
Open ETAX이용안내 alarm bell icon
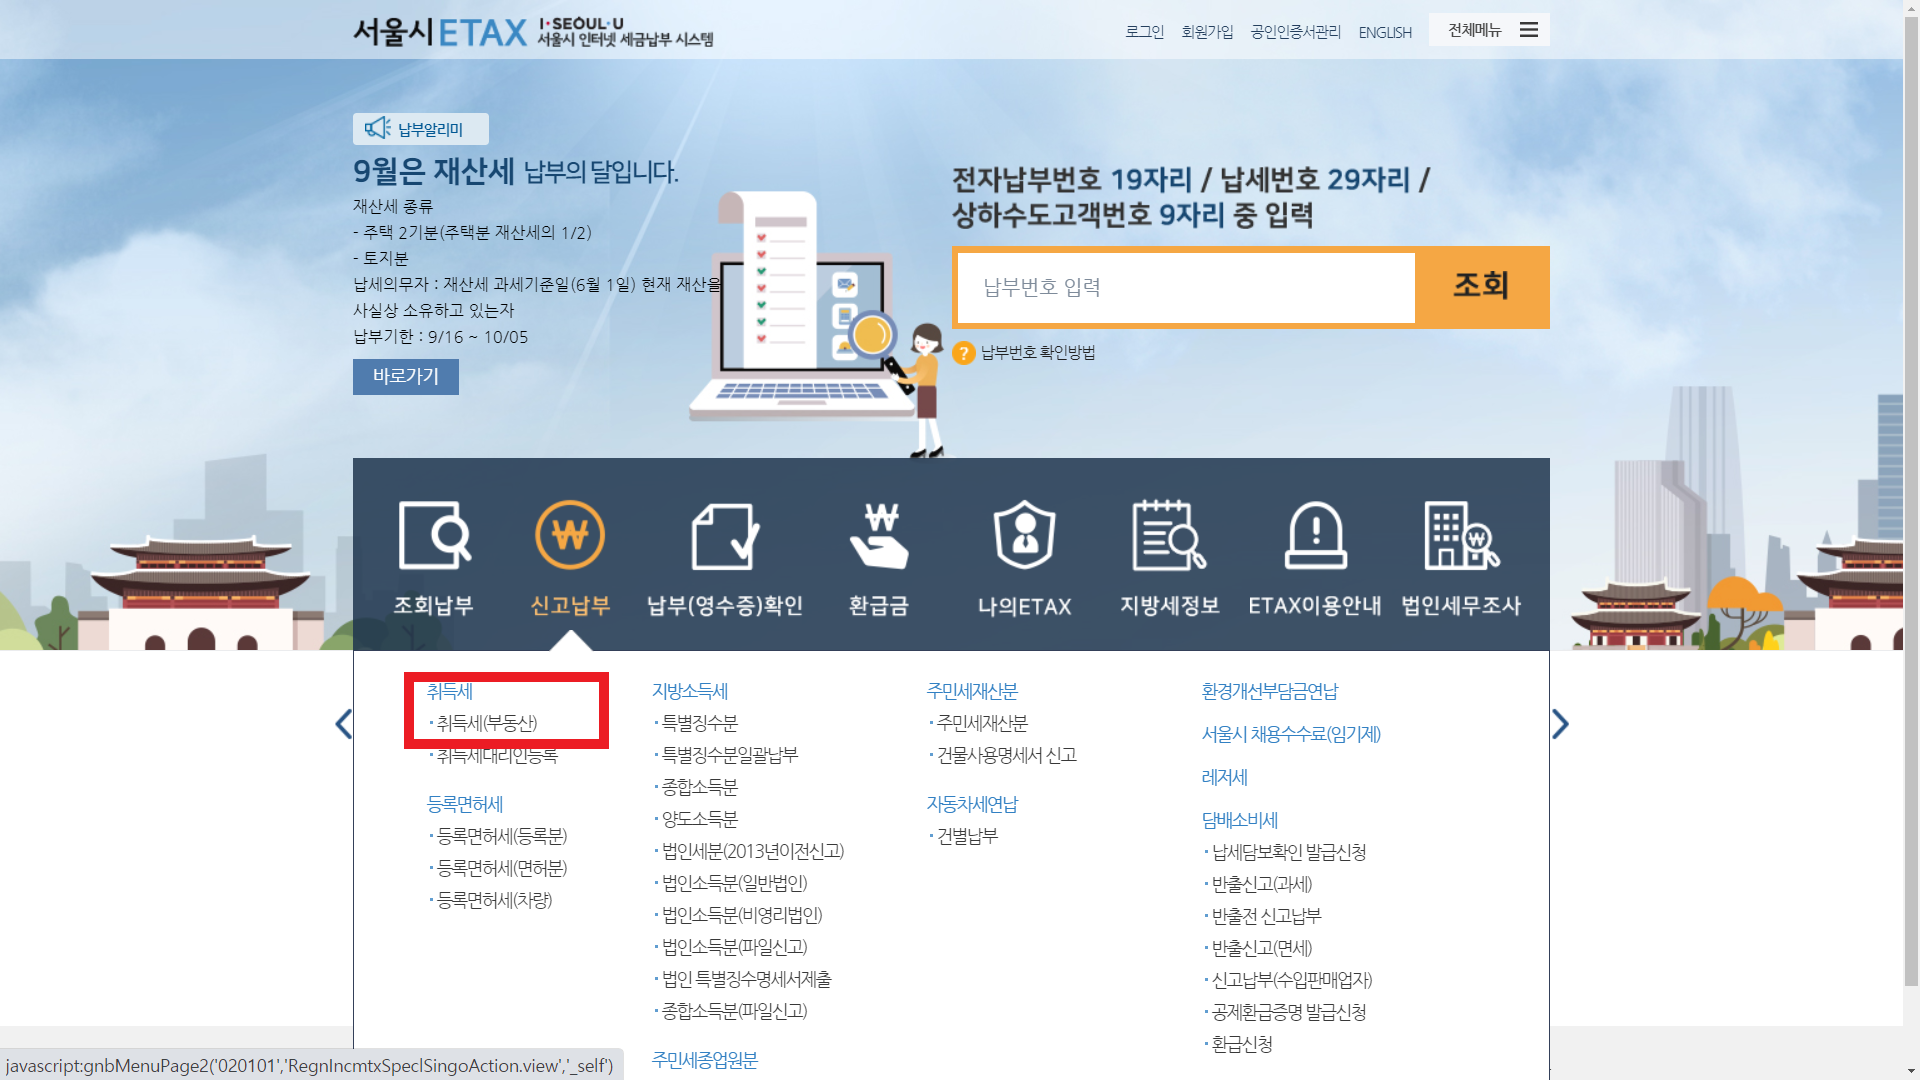1315,535
